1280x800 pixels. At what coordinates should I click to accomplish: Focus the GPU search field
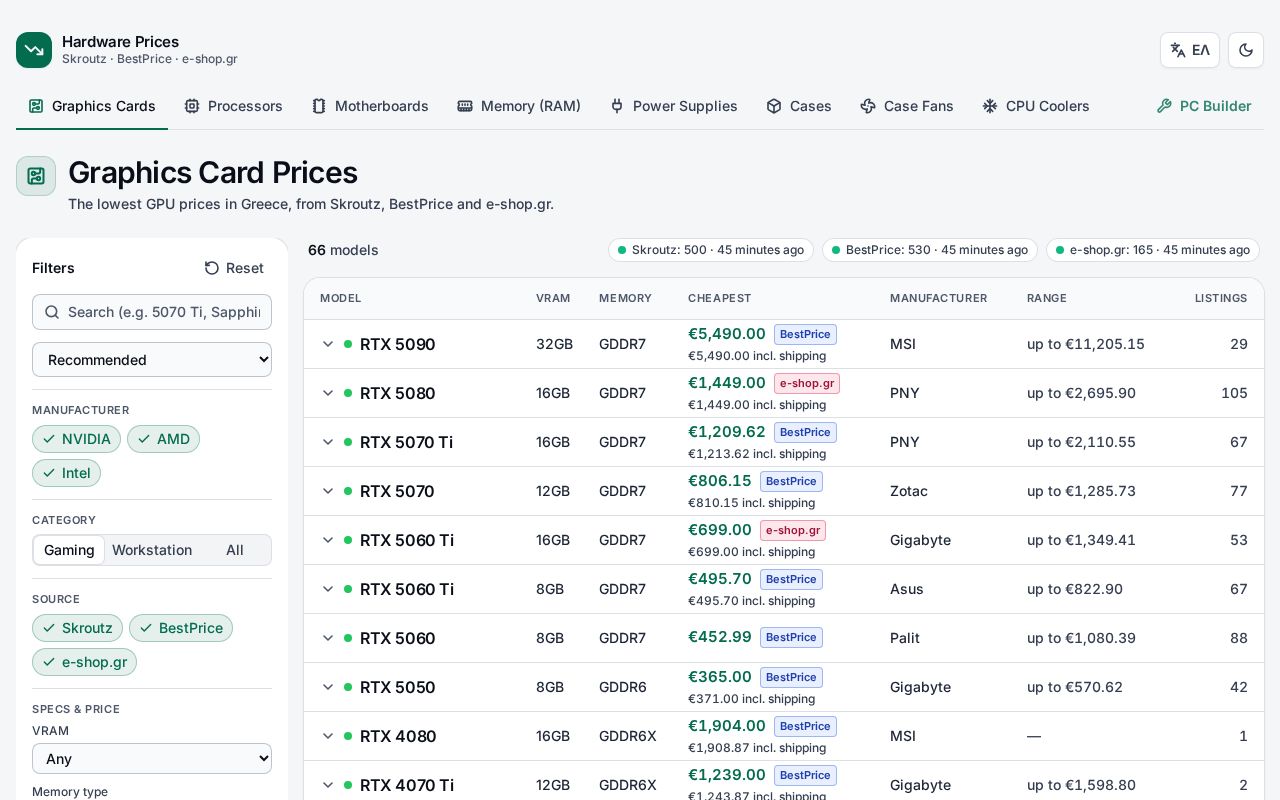click(152, 312)
